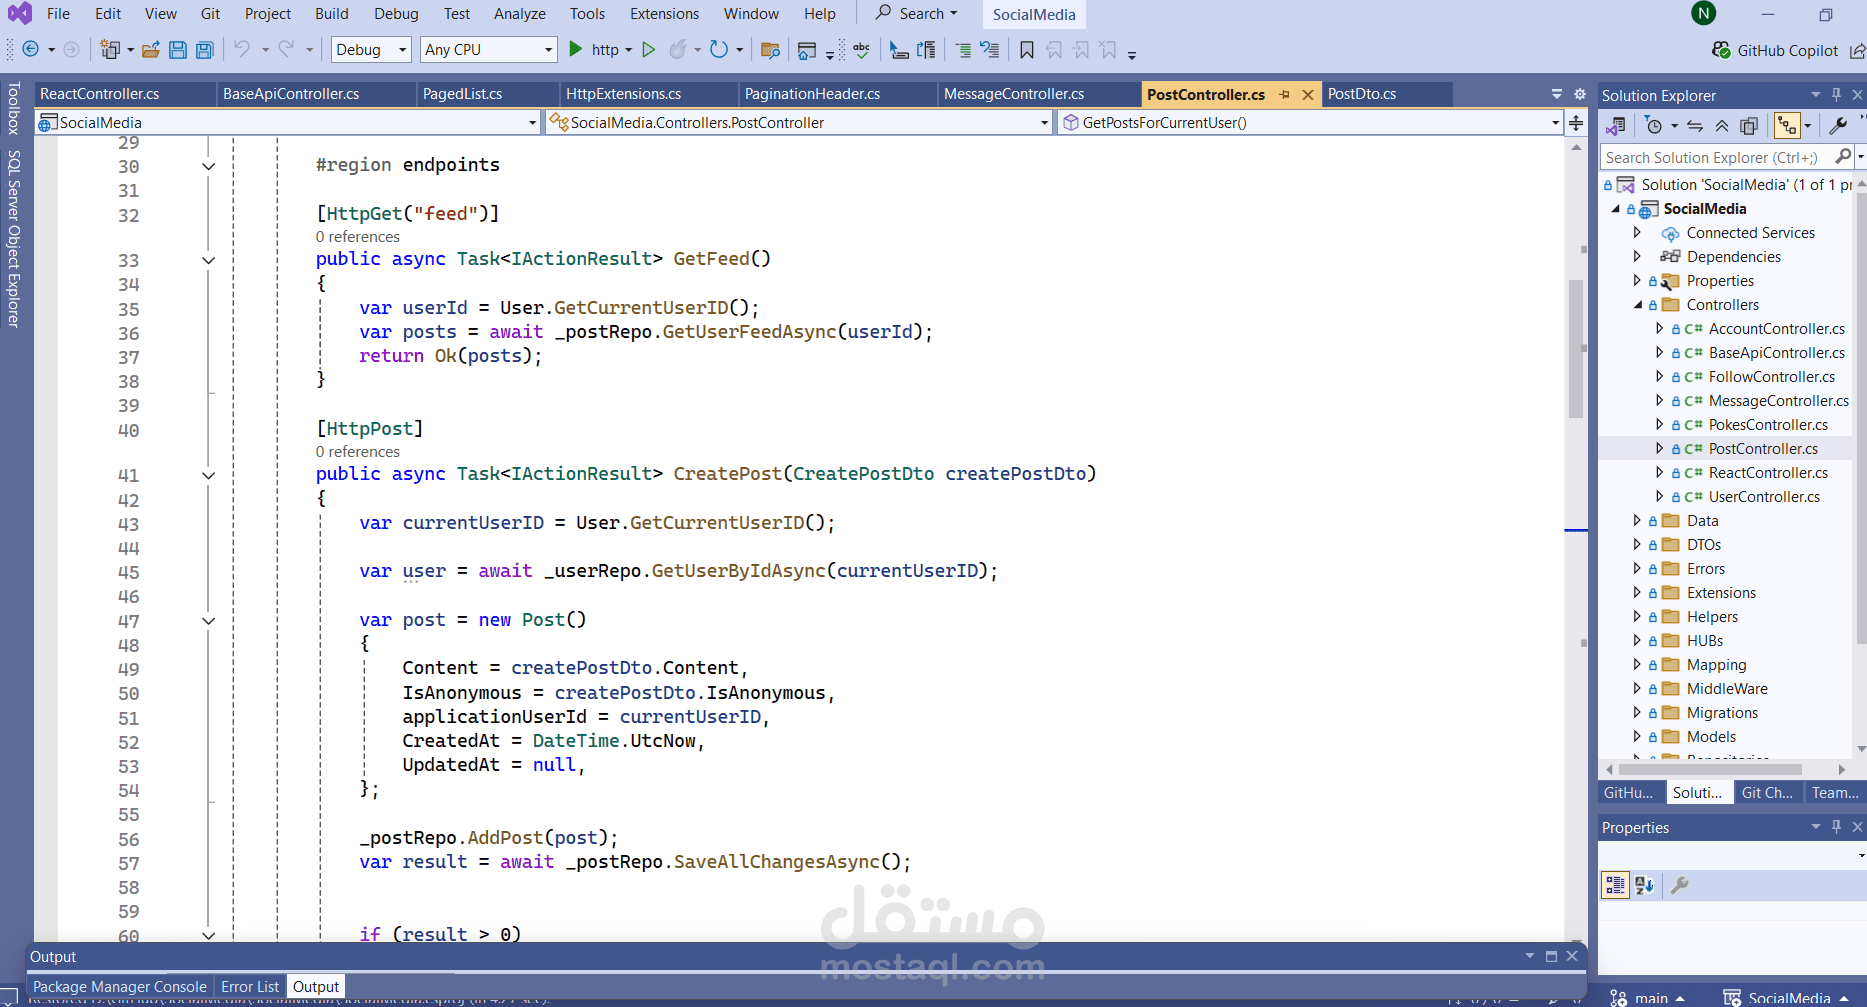Collapse the CreatePost method at line 41
Screen dimensions: 1867x1007
pos(209,476)
